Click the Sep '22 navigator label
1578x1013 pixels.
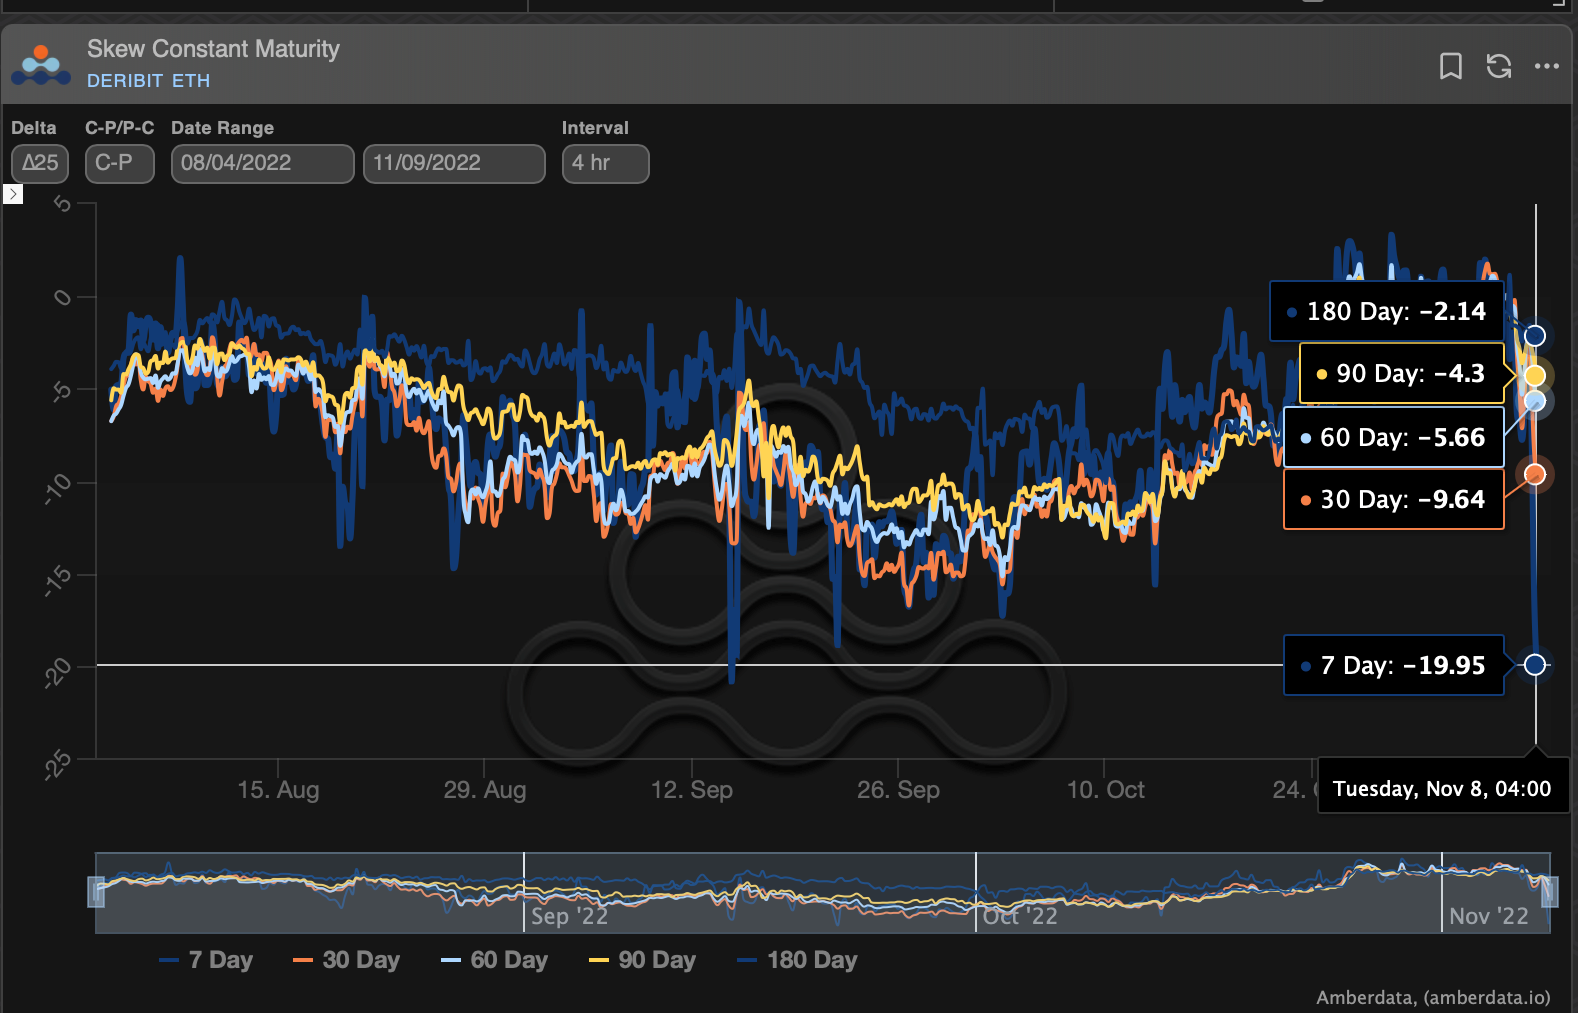[x=569, y=916]
